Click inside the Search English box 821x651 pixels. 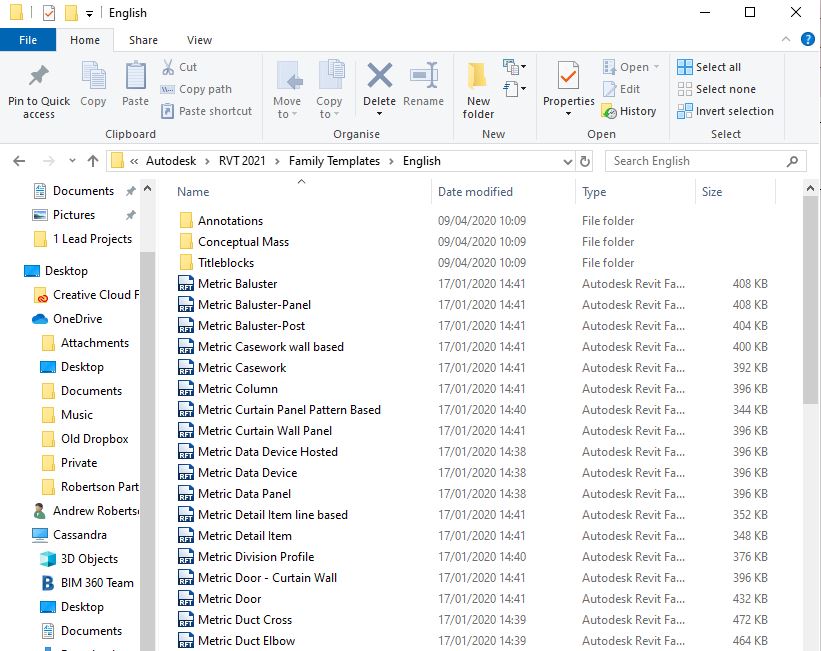click(x=700, y=160)
